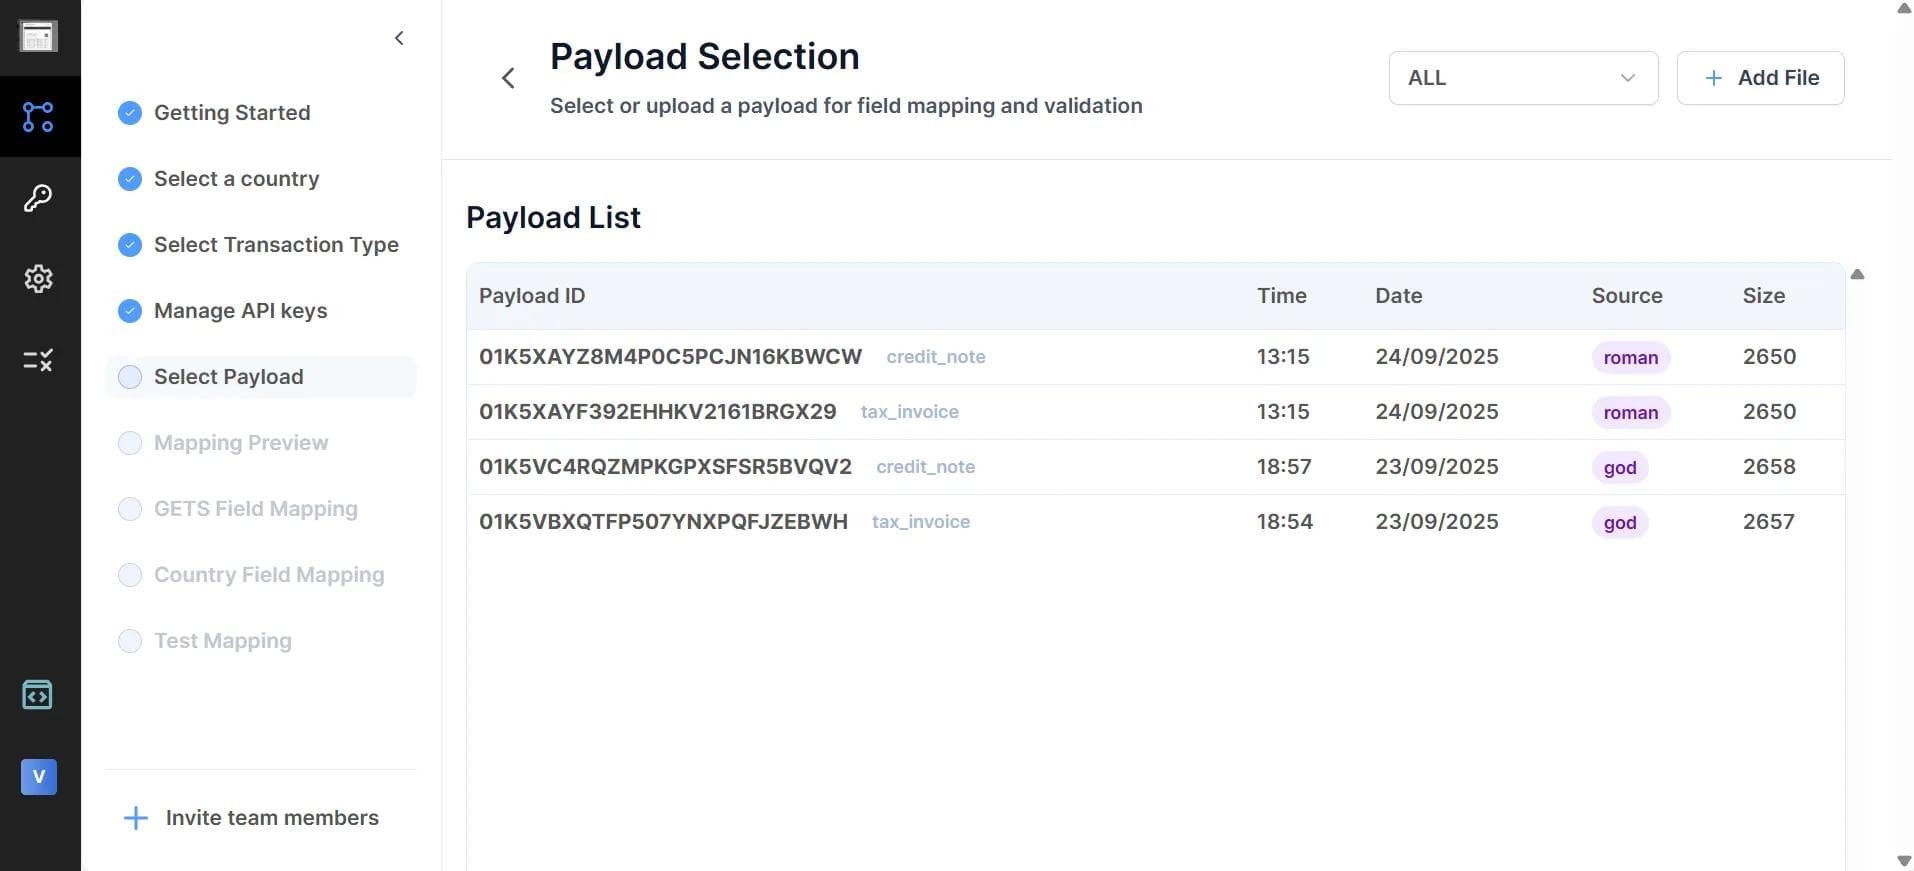Click the app logo icon at top of sidebar
The width and height of the screenshot is (1914, 871).
[38, 37]
